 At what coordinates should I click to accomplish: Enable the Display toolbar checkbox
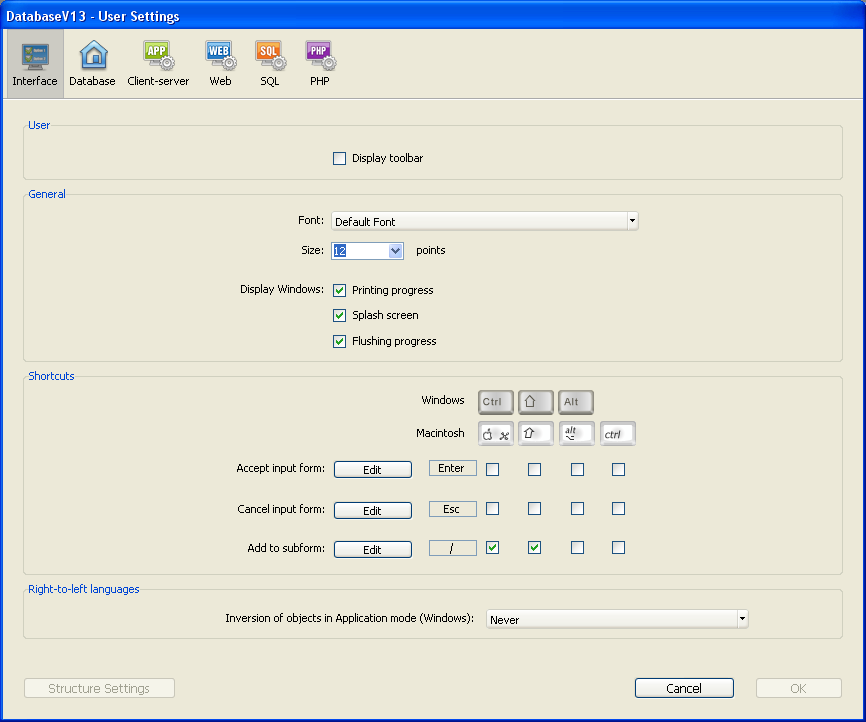(340, 158)
